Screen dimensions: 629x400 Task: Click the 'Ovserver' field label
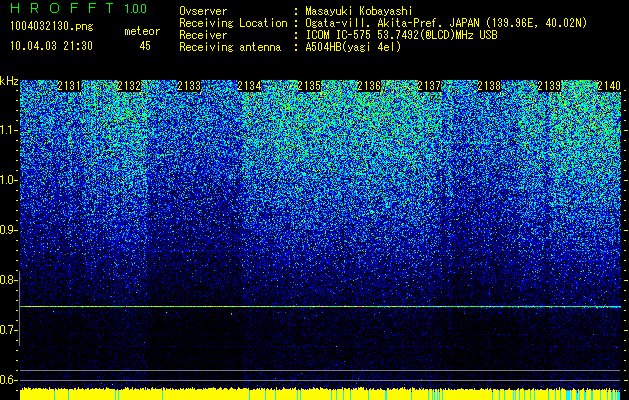pyautogui.click(x=203, y=11)
